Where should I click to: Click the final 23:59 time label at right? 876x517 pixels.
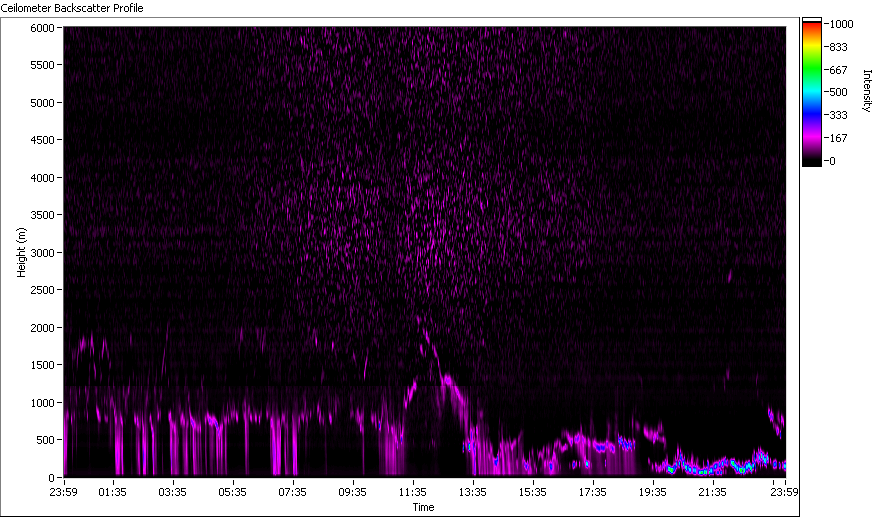pyautogui.click(x=785, y=492)
